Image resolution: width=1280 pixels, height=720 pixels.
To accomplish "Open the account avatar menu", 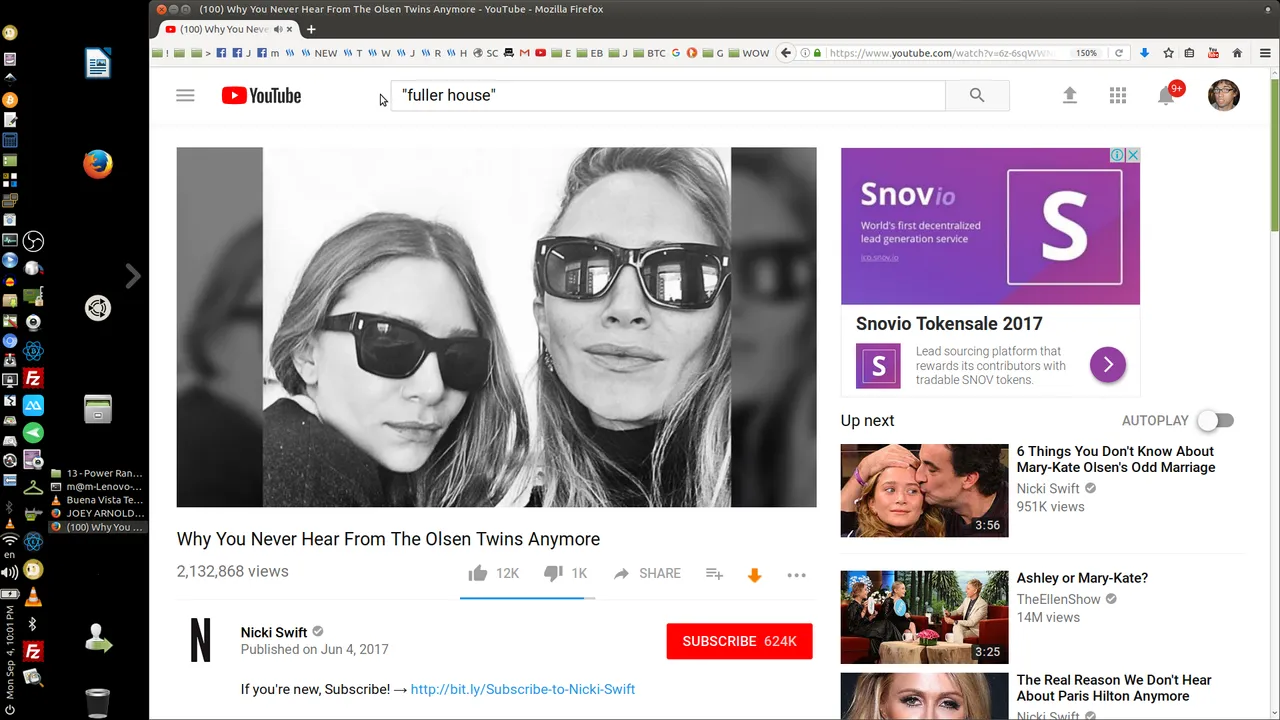I will click(1224, 95).
